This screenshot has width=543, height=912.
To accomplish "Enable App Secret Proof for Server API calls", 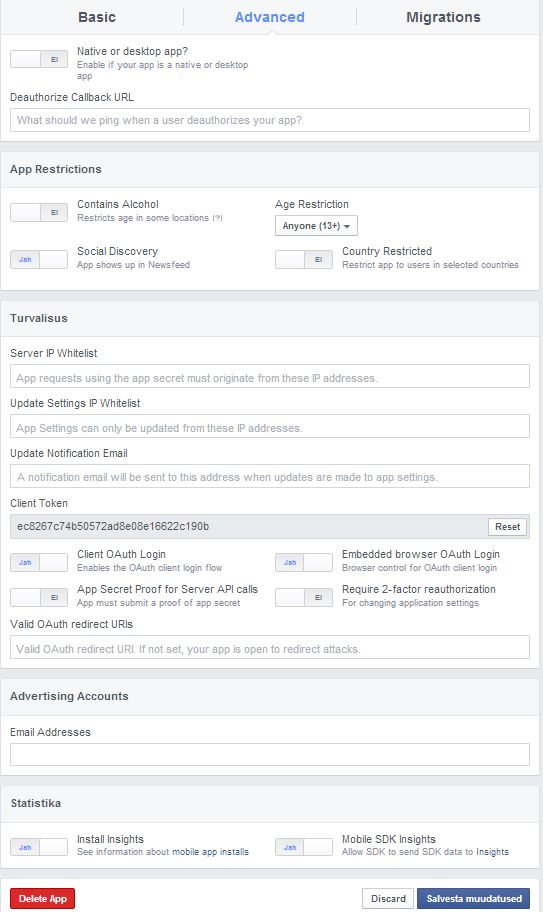I will 39,597.
